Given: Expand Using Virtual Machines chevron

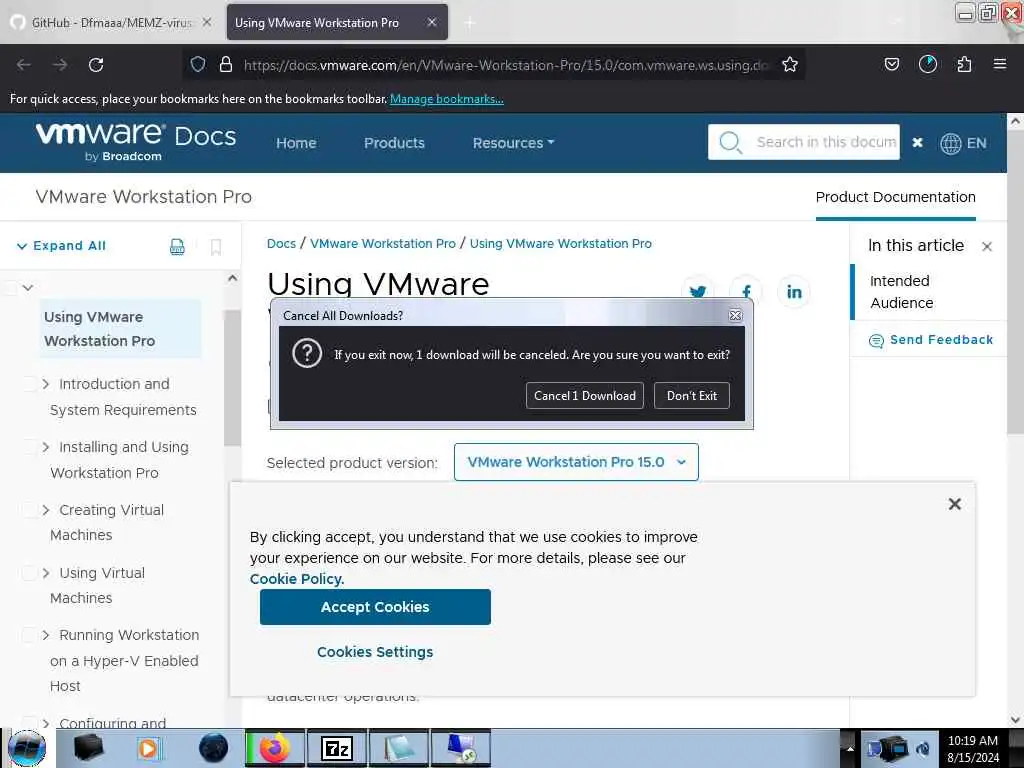Looking at the screenshot, I should point(46,573).
